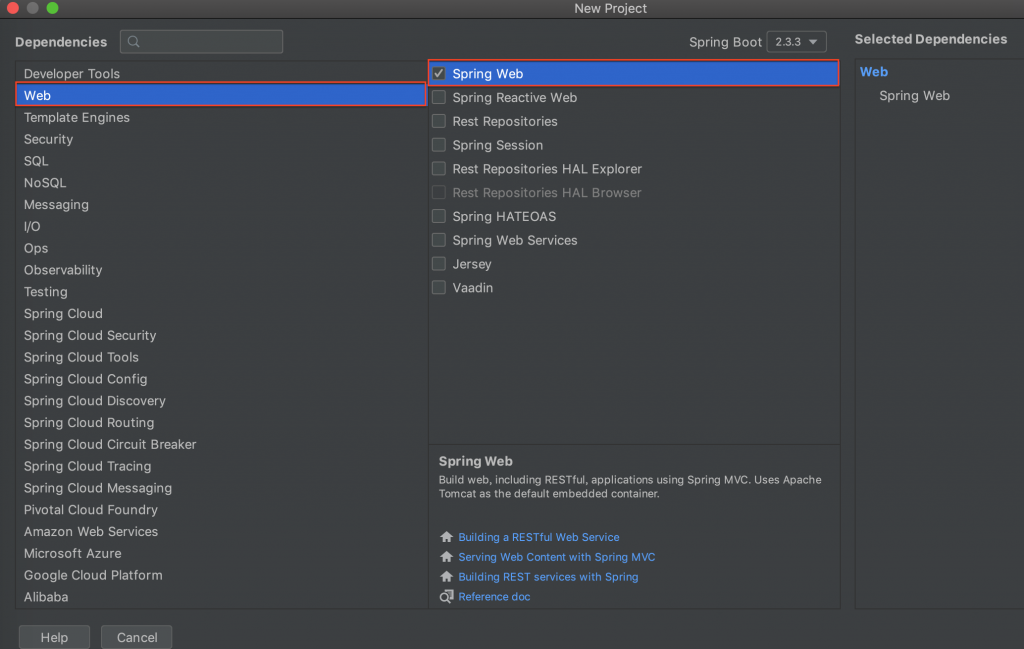This screenshot has width=1024, height=649.
Task: Tick the Spring Web Services checkbox
Action: (x=439, y=240)
